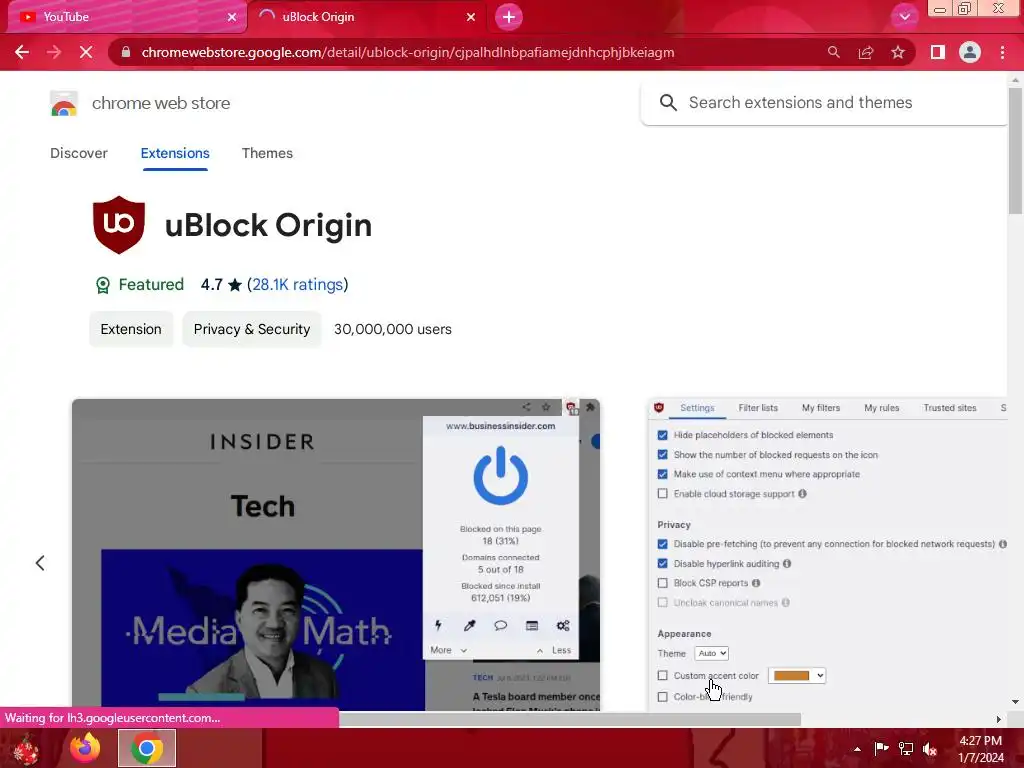Image resolution: width=1024 pixels, height=768 pixels.
Task: Open the Theme Auto dropdown
Action: click(711, 653)
